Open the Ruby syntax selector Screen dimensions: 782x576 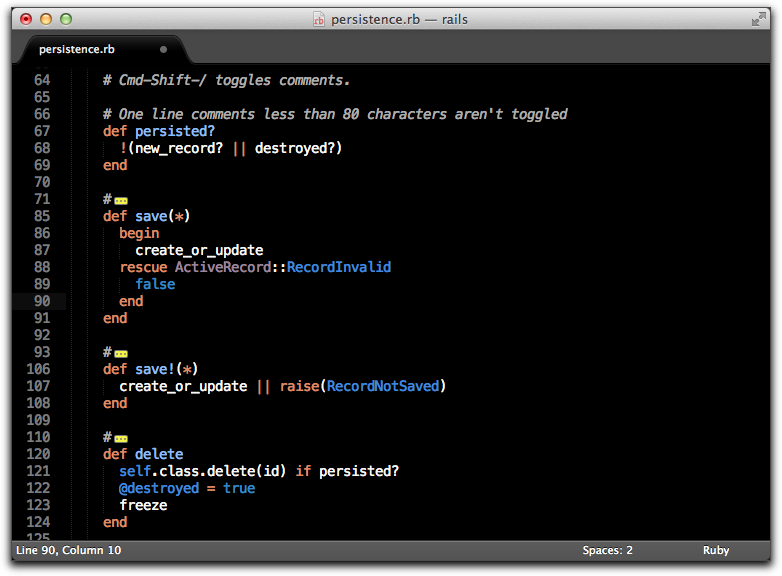(x=716, y=550)
